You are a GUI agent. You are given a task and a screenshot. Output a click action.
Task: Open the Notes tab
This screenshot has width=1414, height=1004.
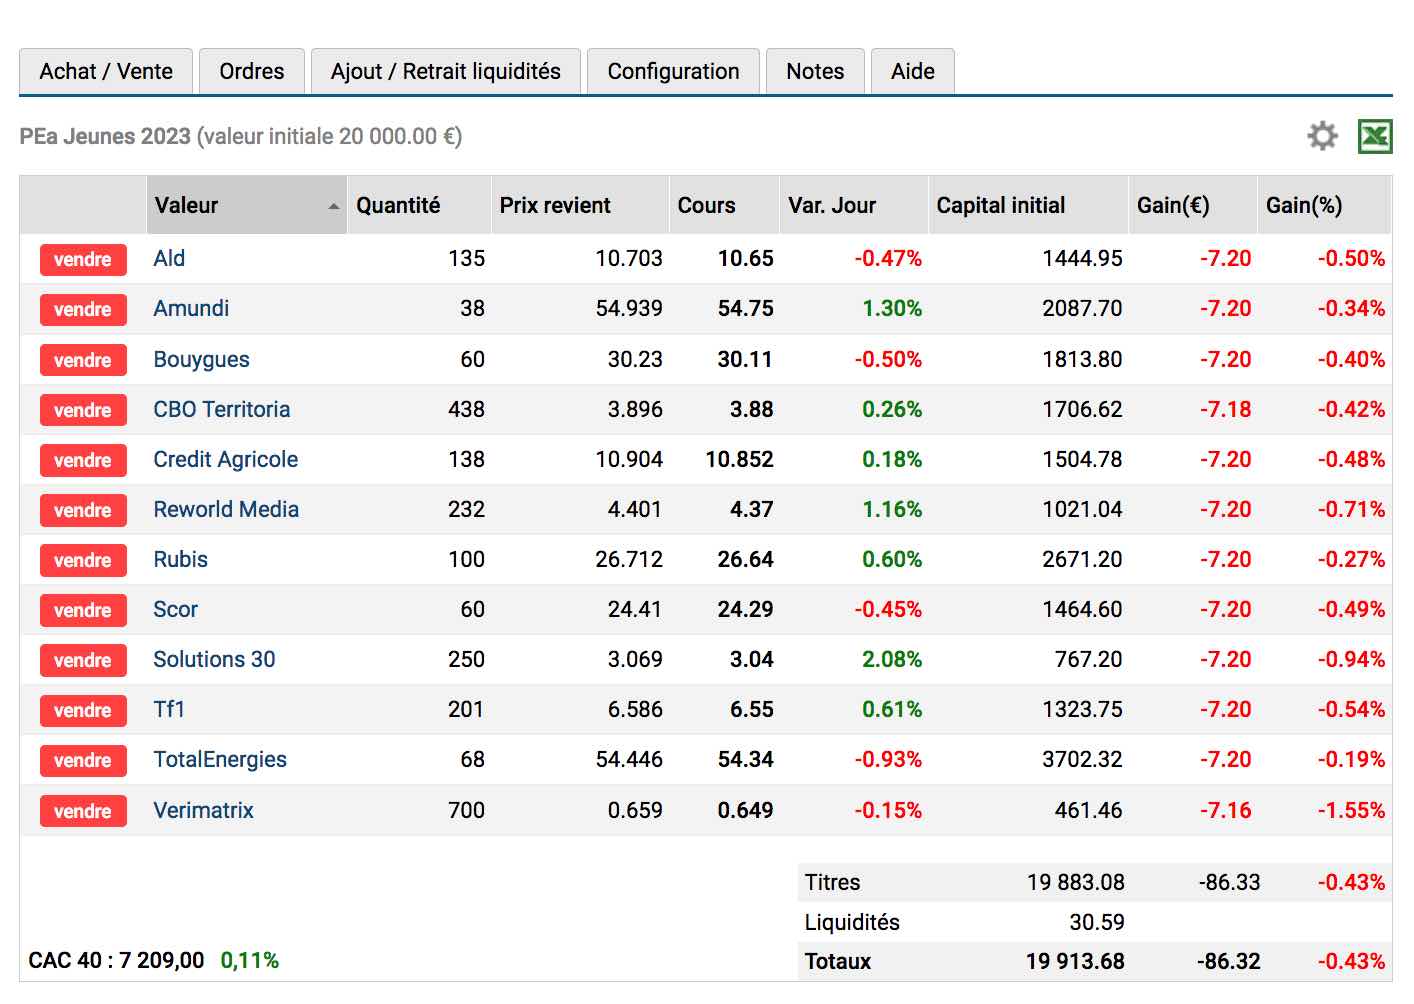tap(815, 71)
